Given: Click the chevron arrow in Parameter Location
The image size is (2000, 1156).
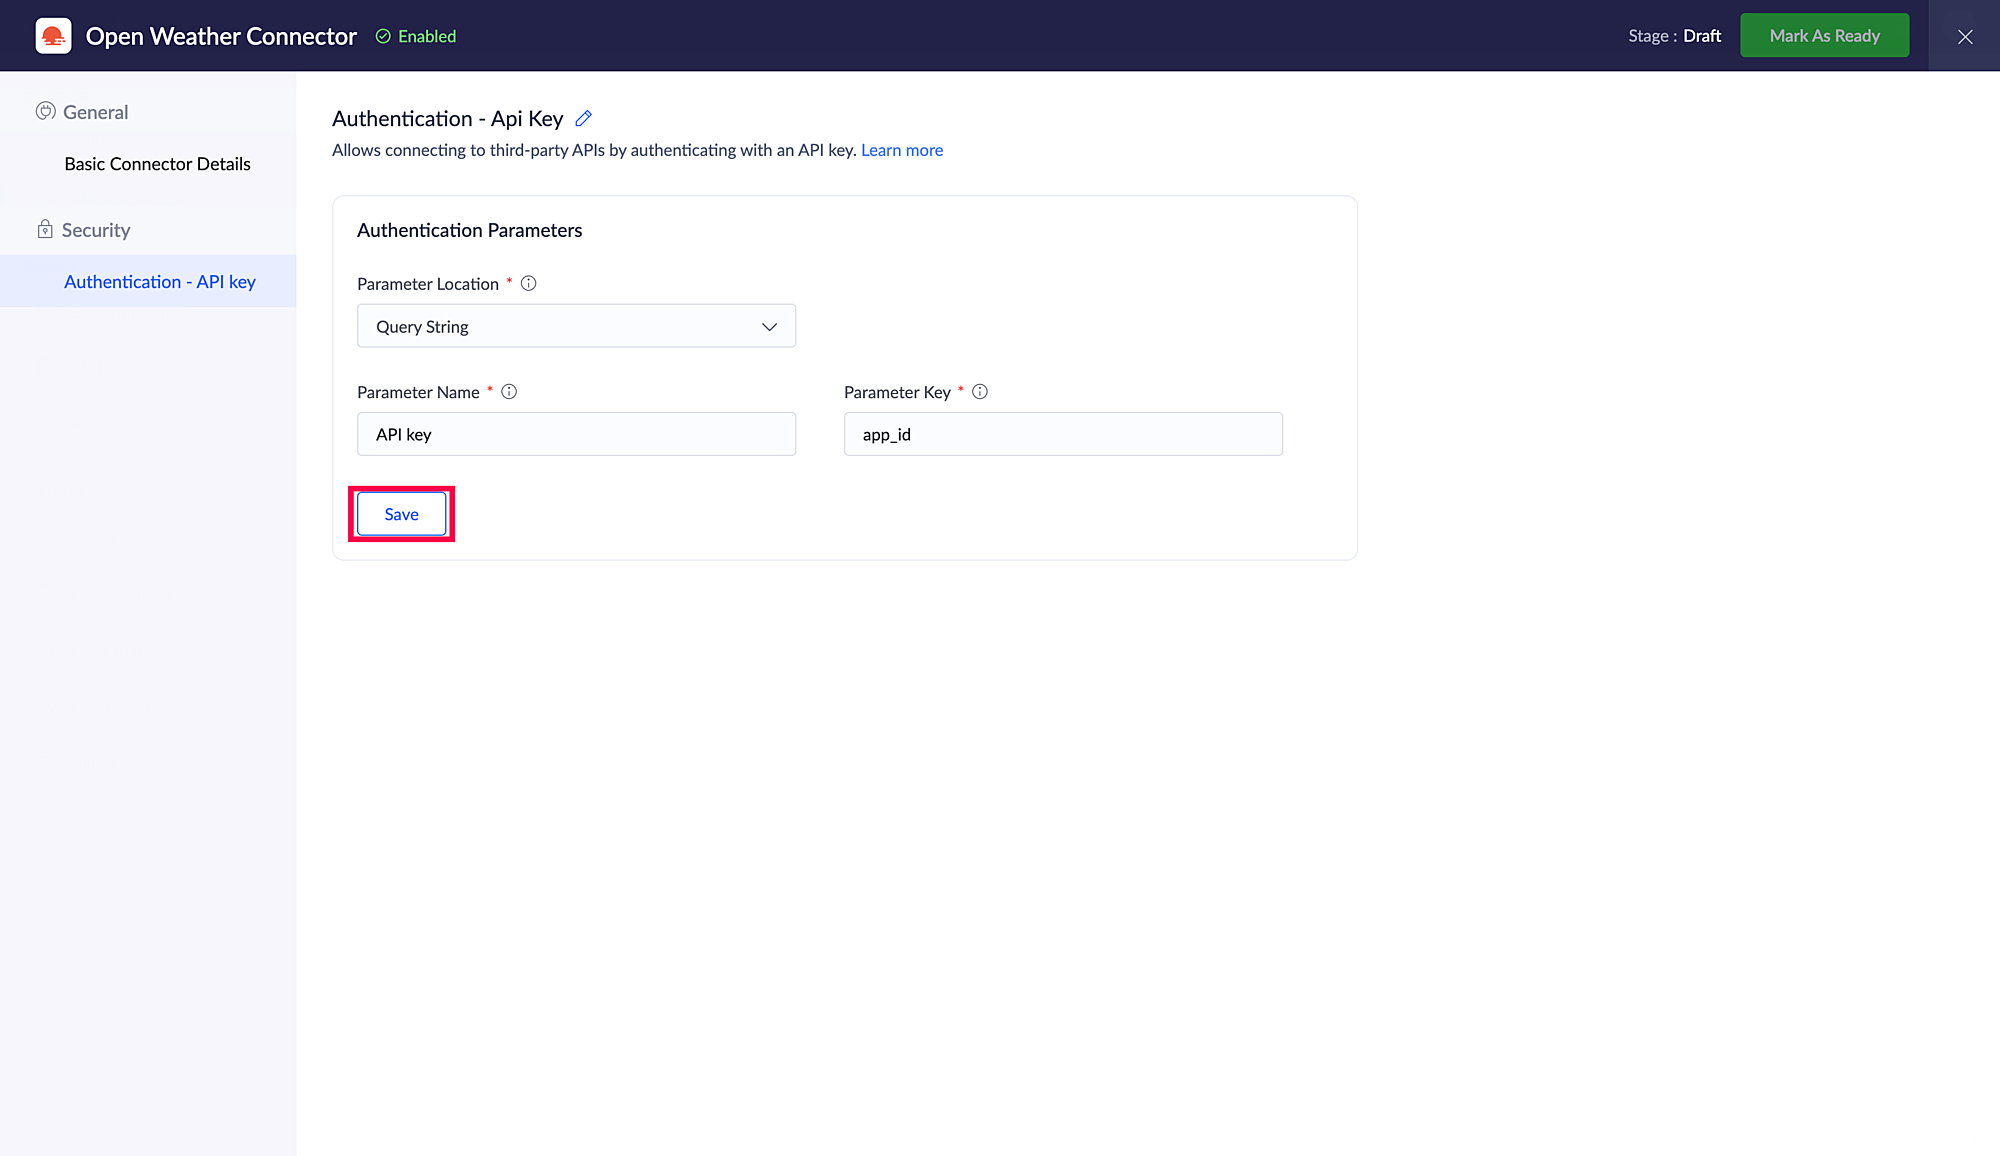Looking at the screenshot, I should tap(769, 327).
